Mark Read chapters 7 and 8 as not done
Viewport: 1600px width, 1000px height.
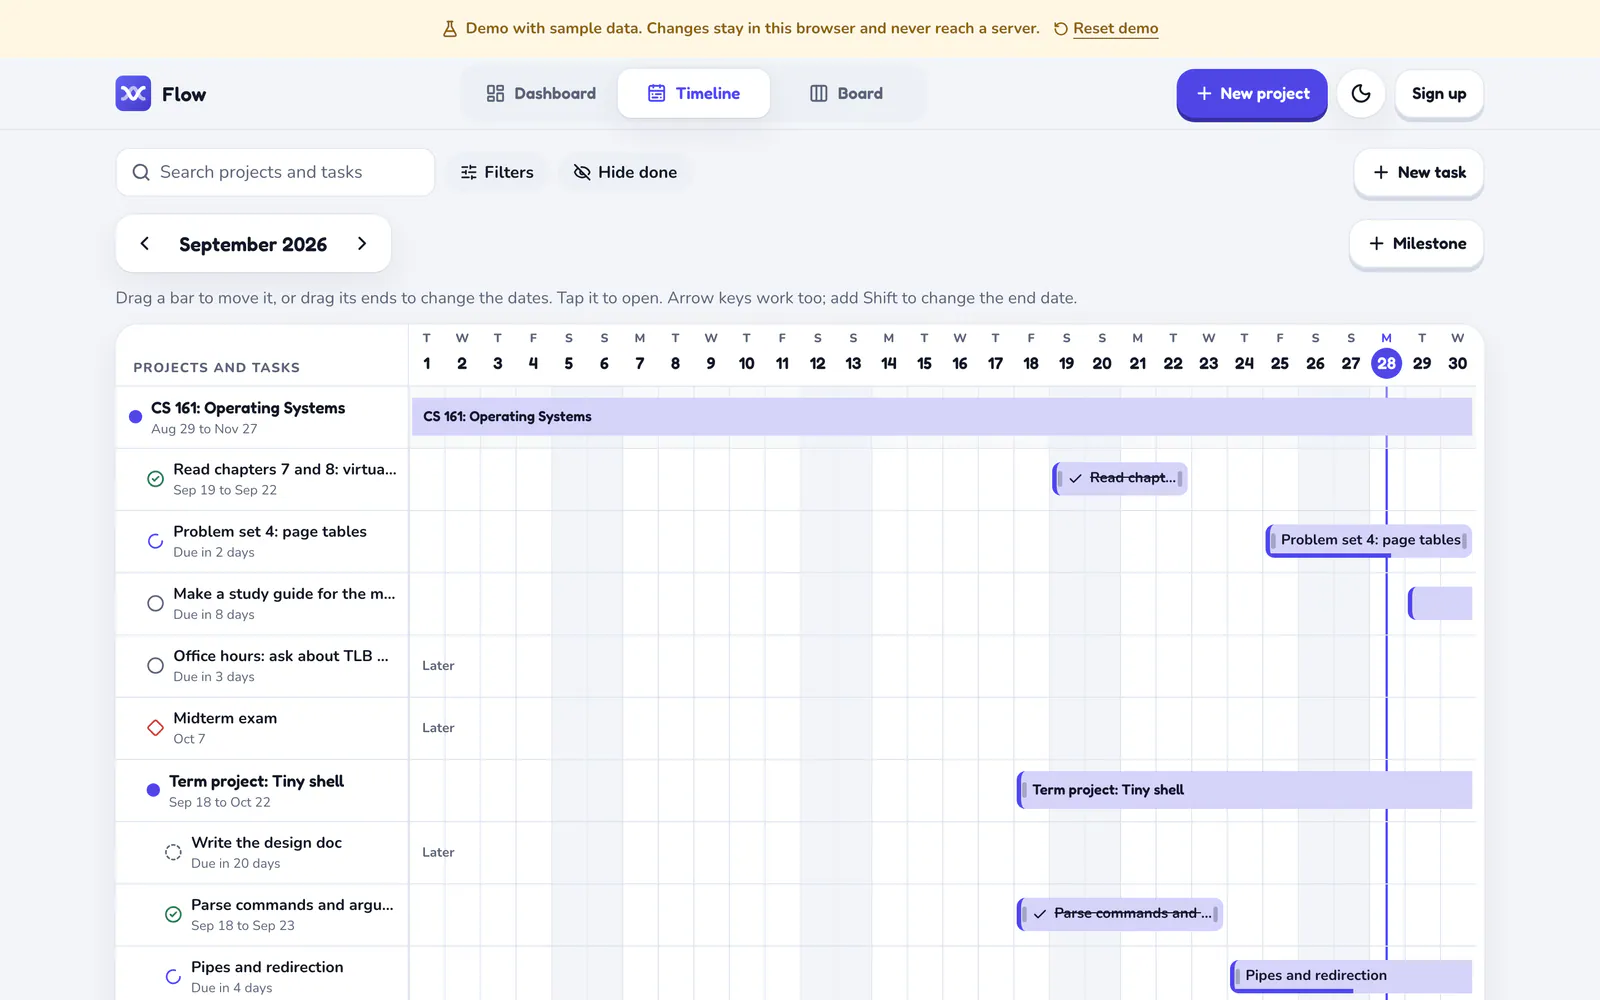point(155,479)
